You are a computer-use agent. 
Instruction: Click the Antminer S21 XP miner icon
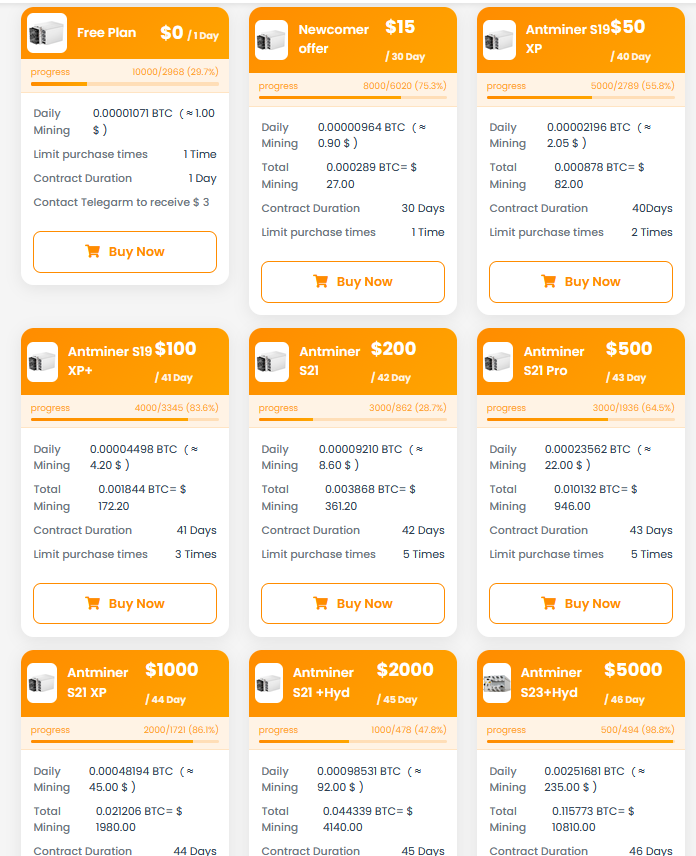(43, 683)
